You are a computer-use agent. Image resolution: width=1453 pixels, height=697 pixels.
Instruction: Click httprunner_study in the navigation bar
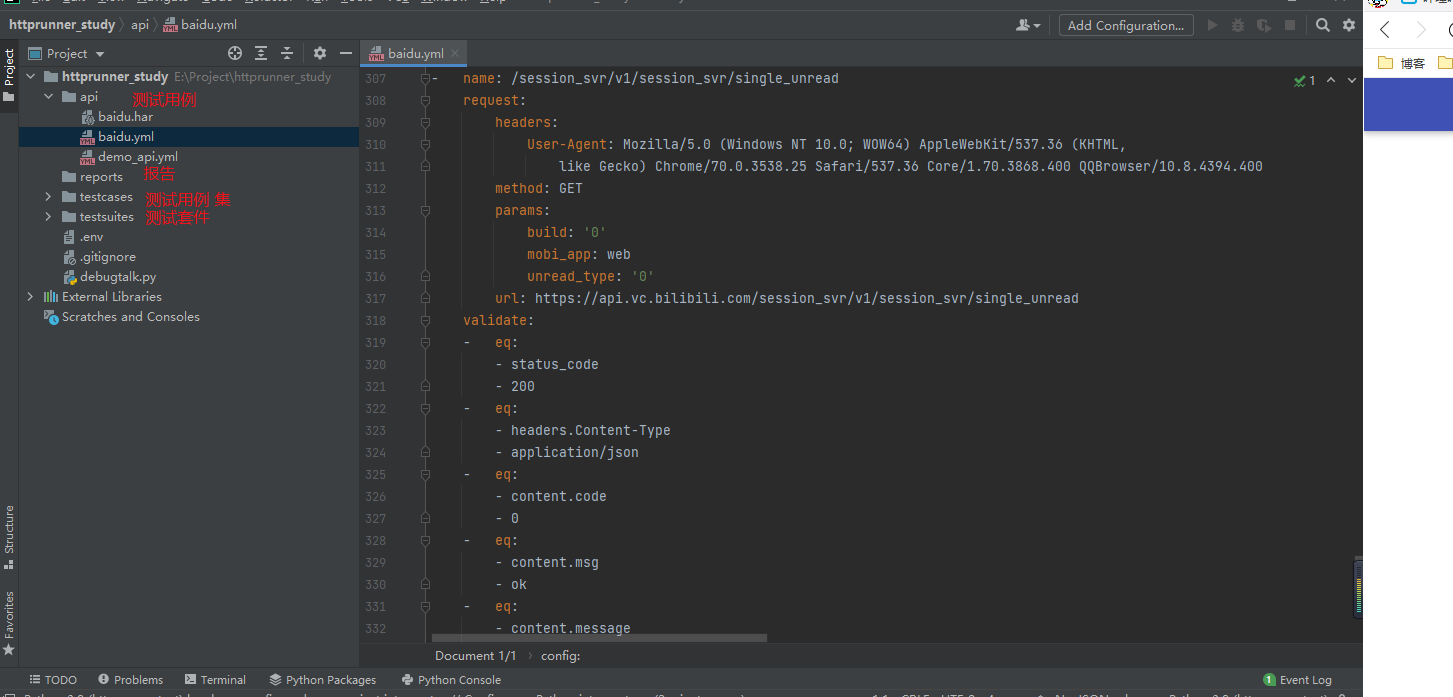point(62,24)
